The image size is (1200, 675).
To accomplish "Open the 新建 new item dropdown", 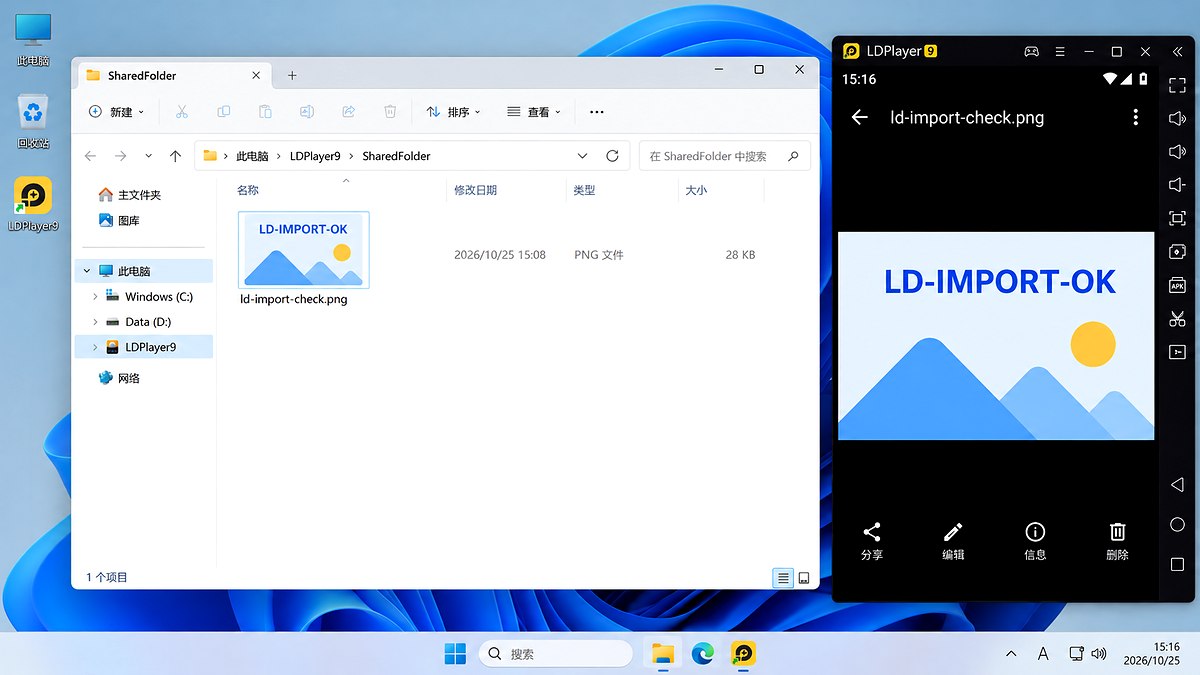I will coord(116,112).
